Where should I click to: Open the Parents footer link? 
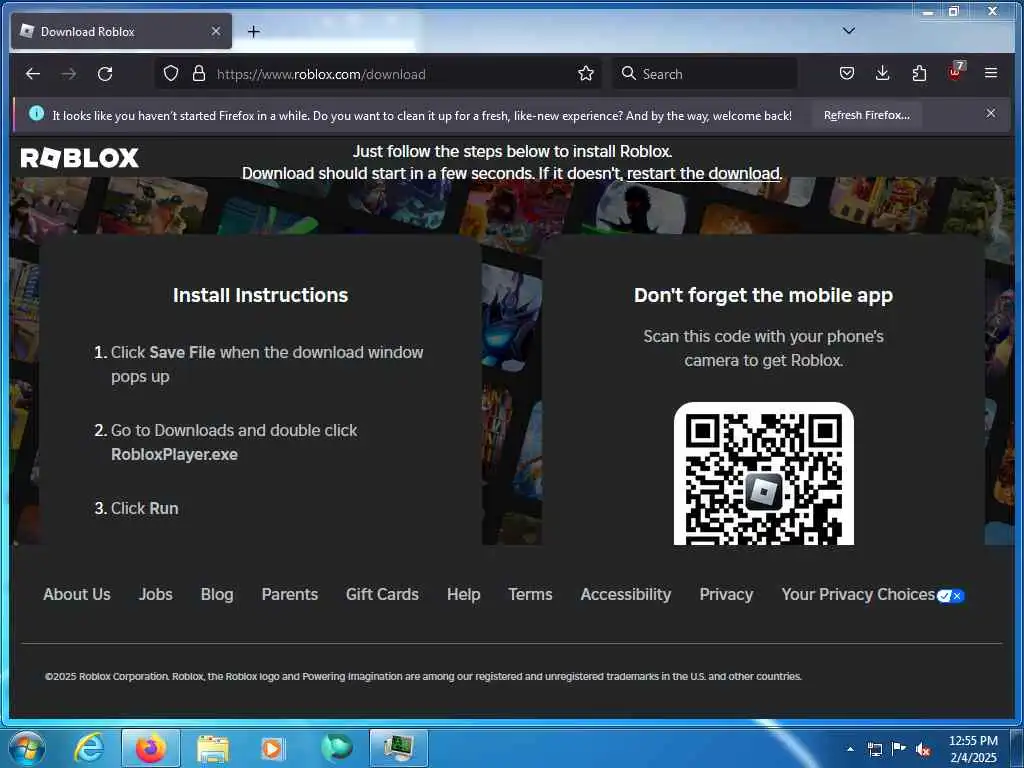click(x=289, y=594)
